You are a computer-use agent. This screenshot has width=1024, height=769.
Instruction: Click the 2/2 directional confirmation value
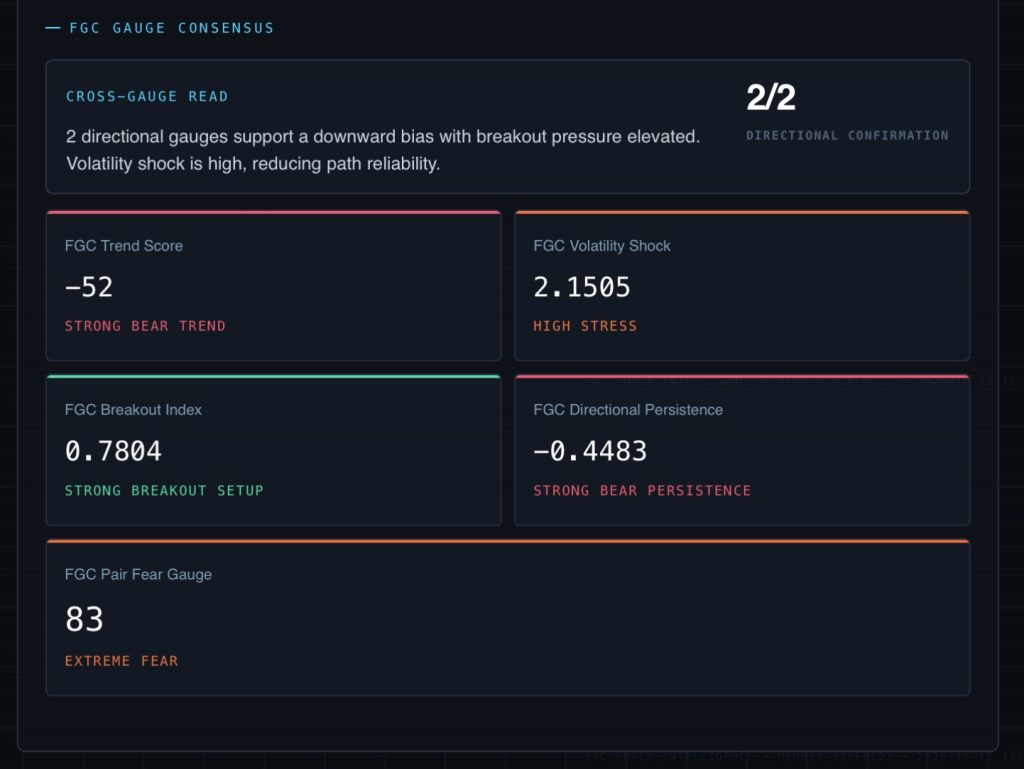point(771,97)
